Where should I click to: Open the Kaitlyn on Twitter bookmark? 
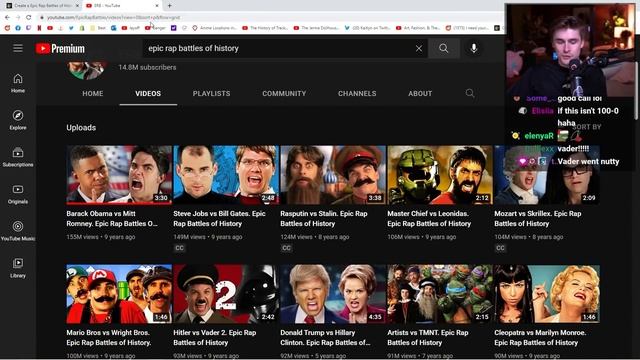[367, 28]
